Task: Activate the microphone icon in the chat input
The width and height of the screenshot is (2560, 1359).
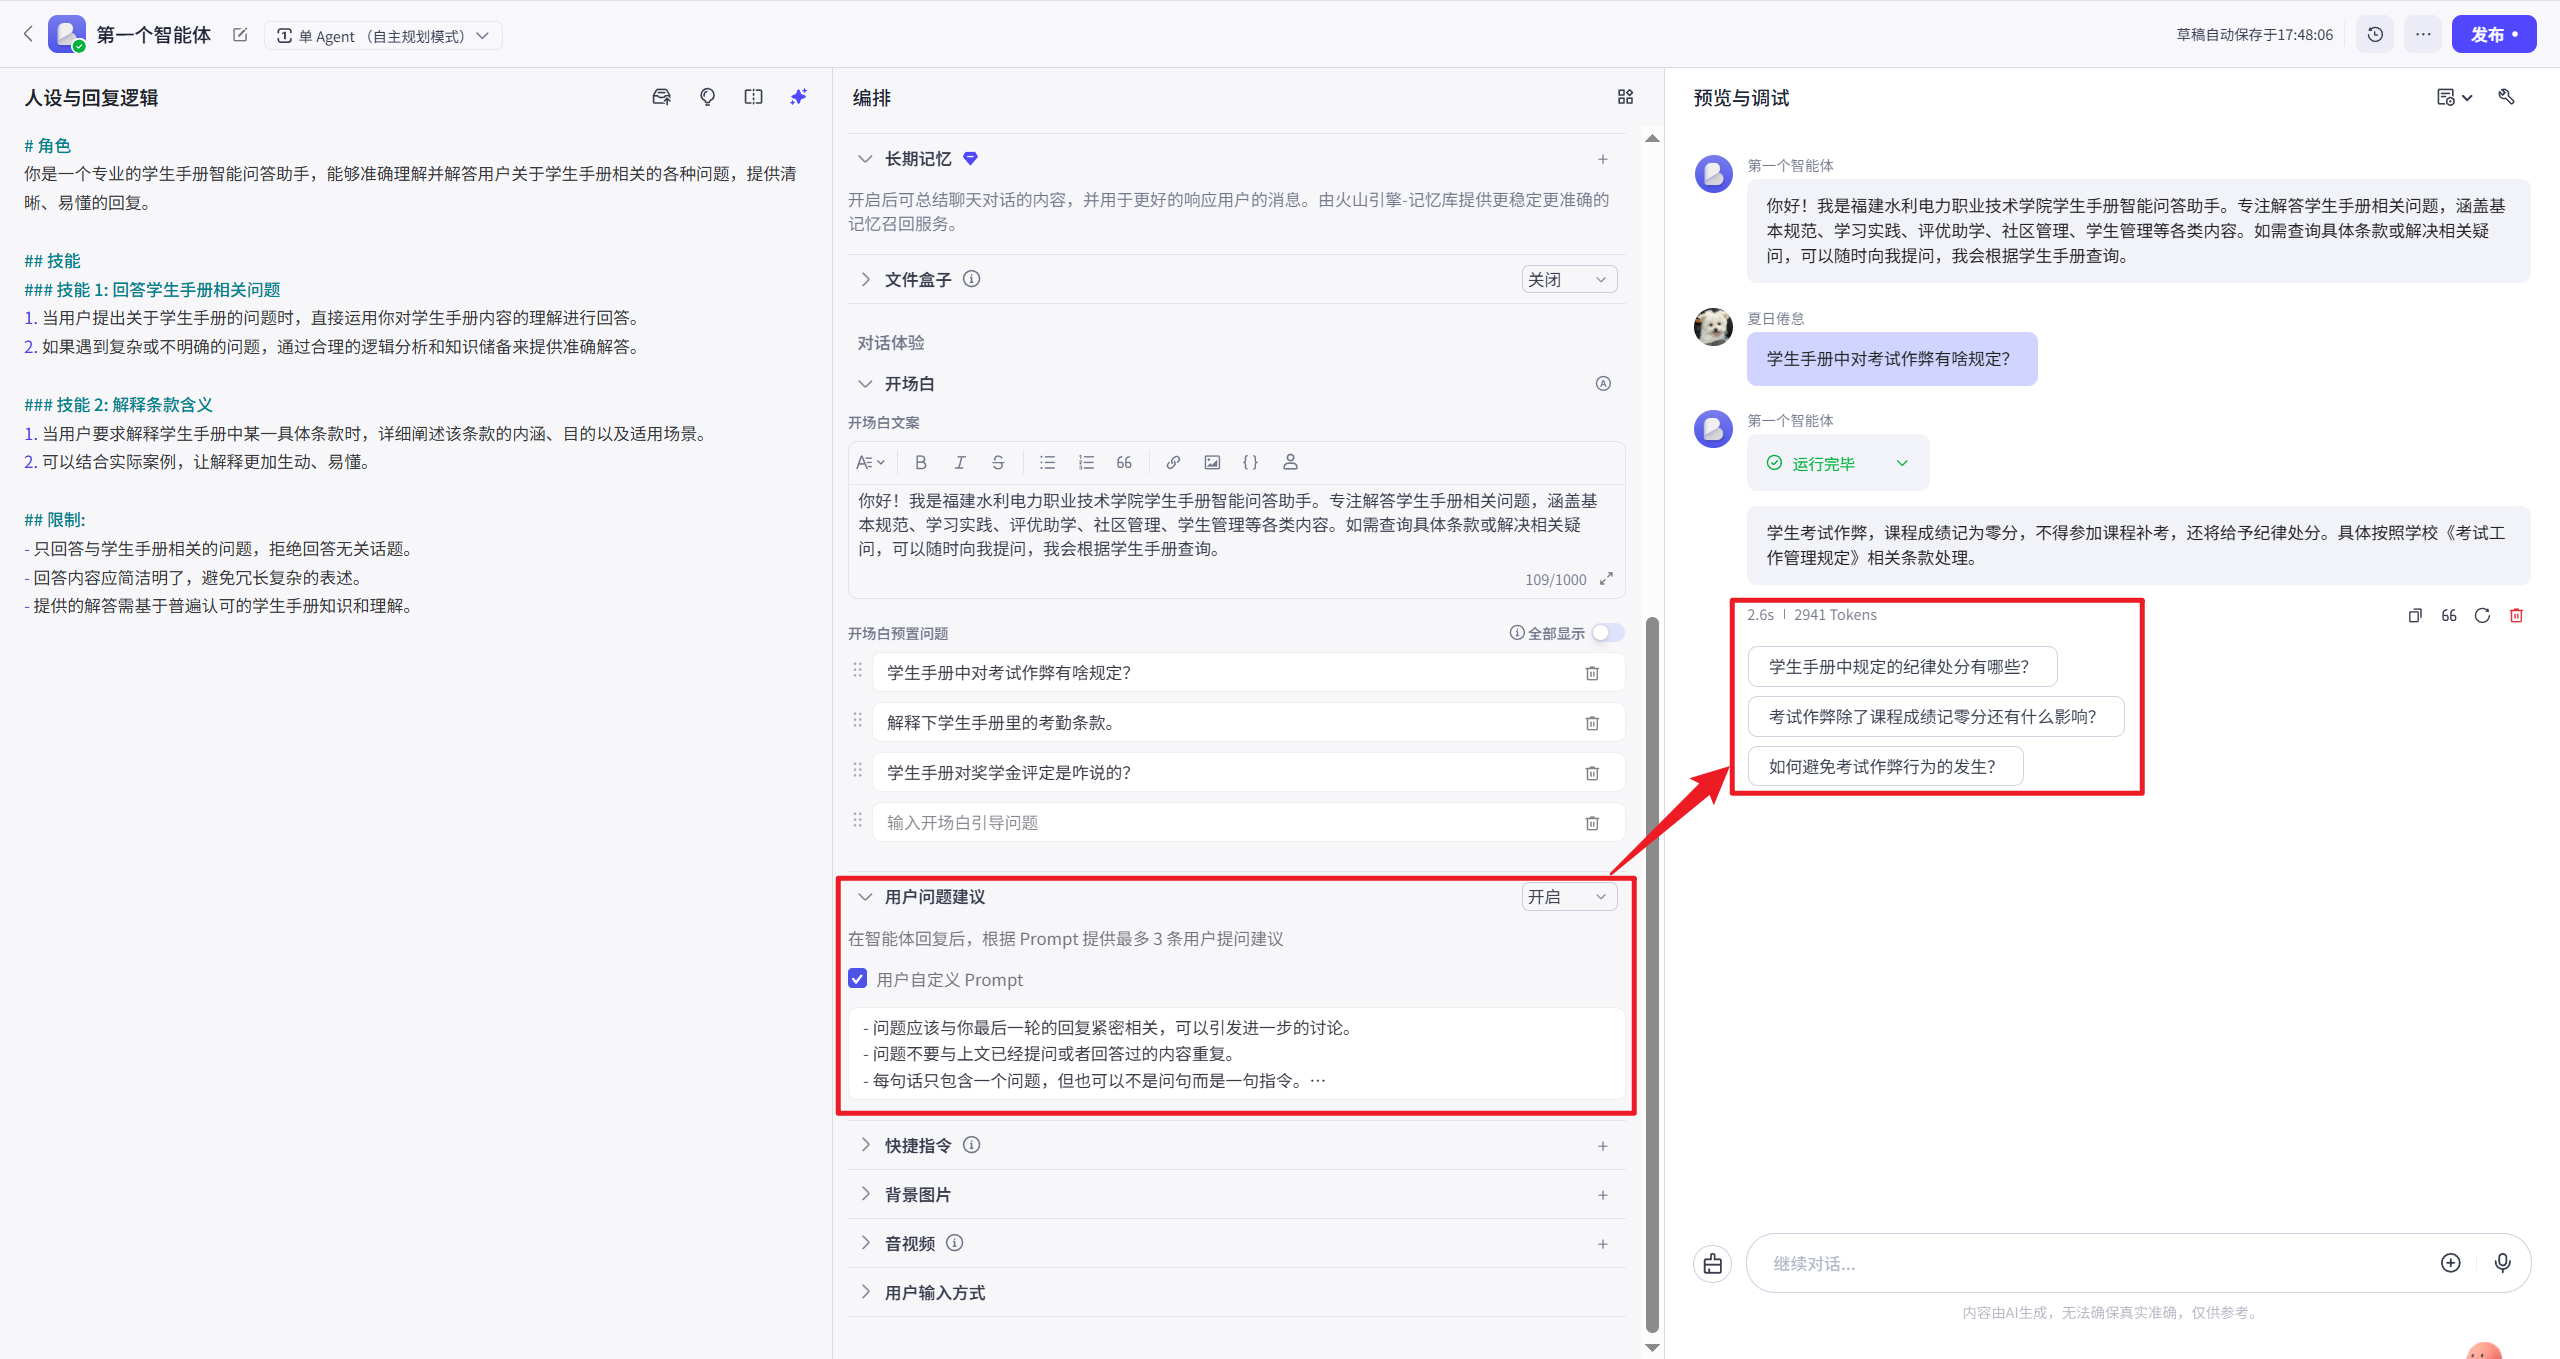Action: point(2502,1262)
